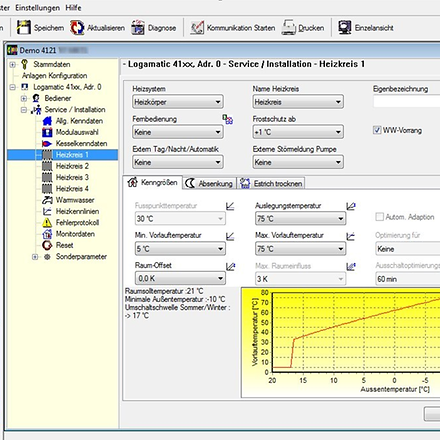The height and width of the screenshot is (440, 440).
Task: Switch to the Estrich trocknen tab
Action: pos(271,183)
